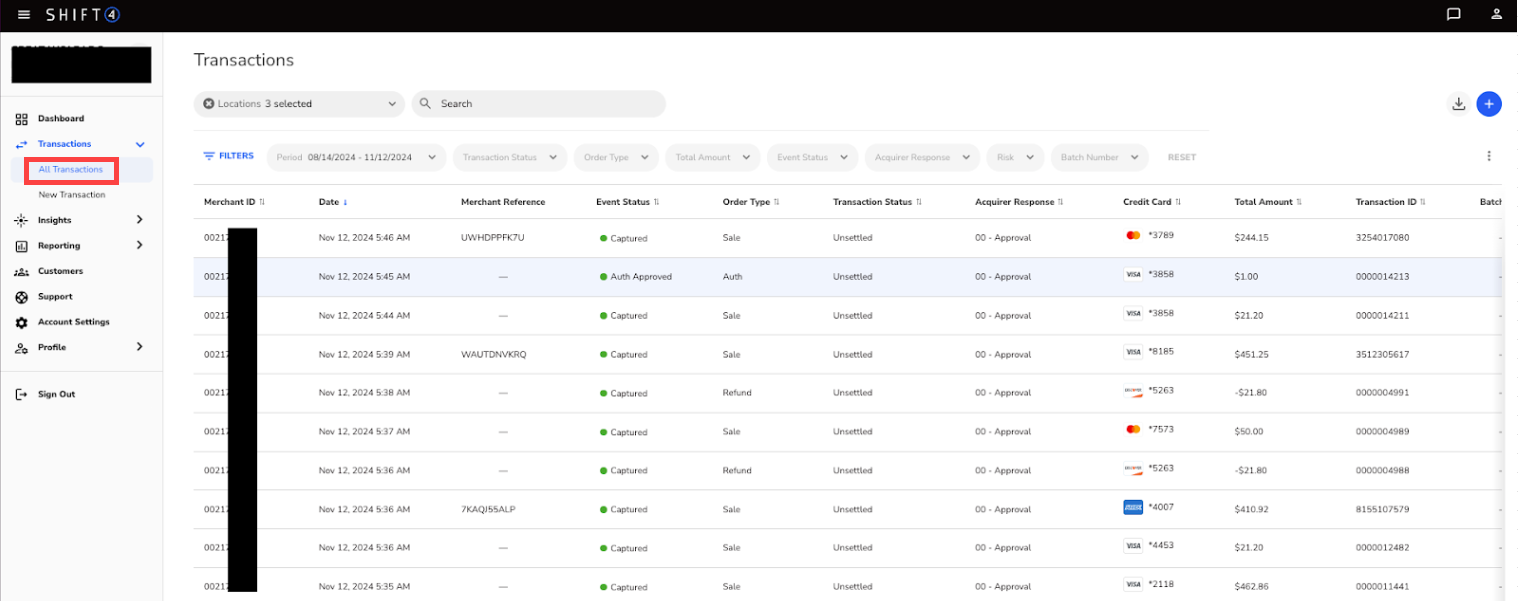
Task: Click the Sign Out icon
Action: tap(22, 394)
